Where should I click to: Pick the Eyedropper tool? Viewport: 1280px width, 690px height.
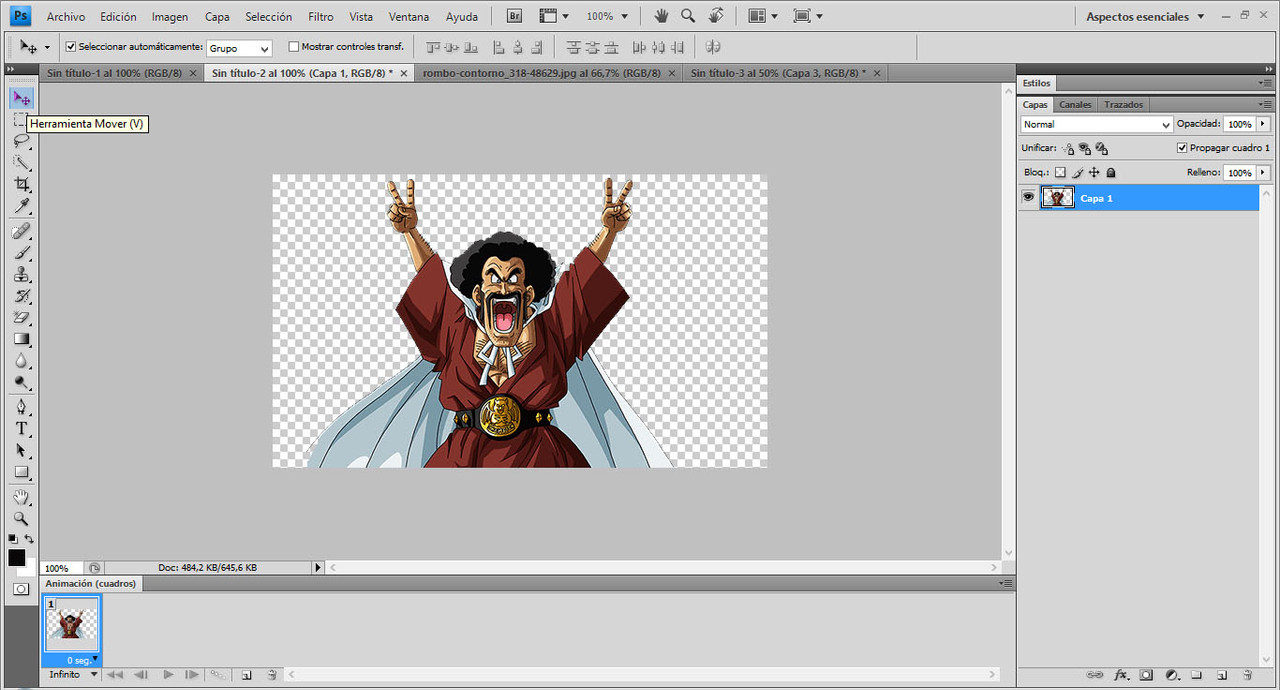(x=21, y=207)
